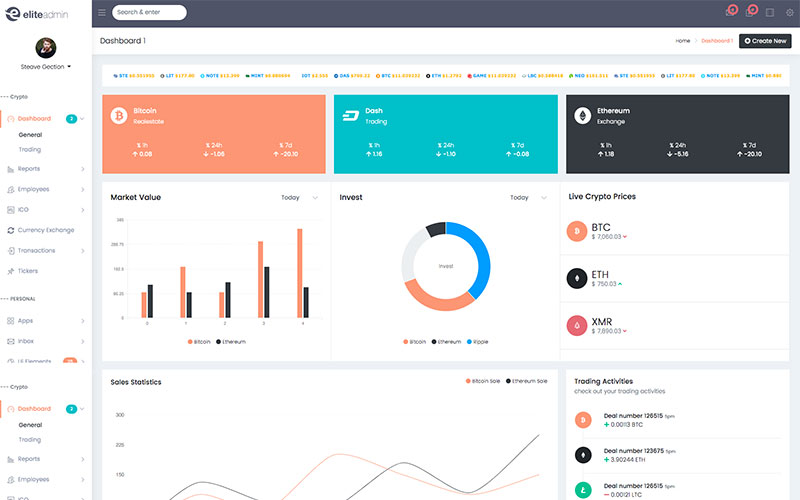The height and width of the screenshot is (500, 800).
Task: Open the Tickers menu item
Action: click(x=46, y=271)
